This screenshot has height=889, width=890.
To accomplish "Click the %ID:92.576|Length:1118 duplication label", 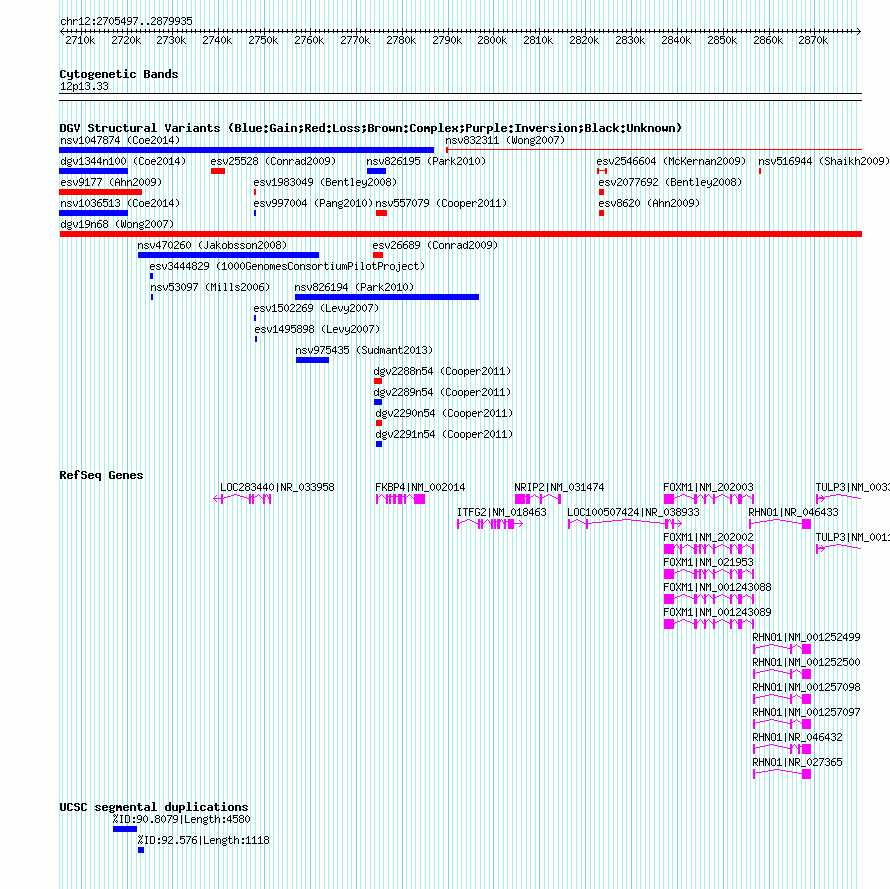I will [203, 840].
